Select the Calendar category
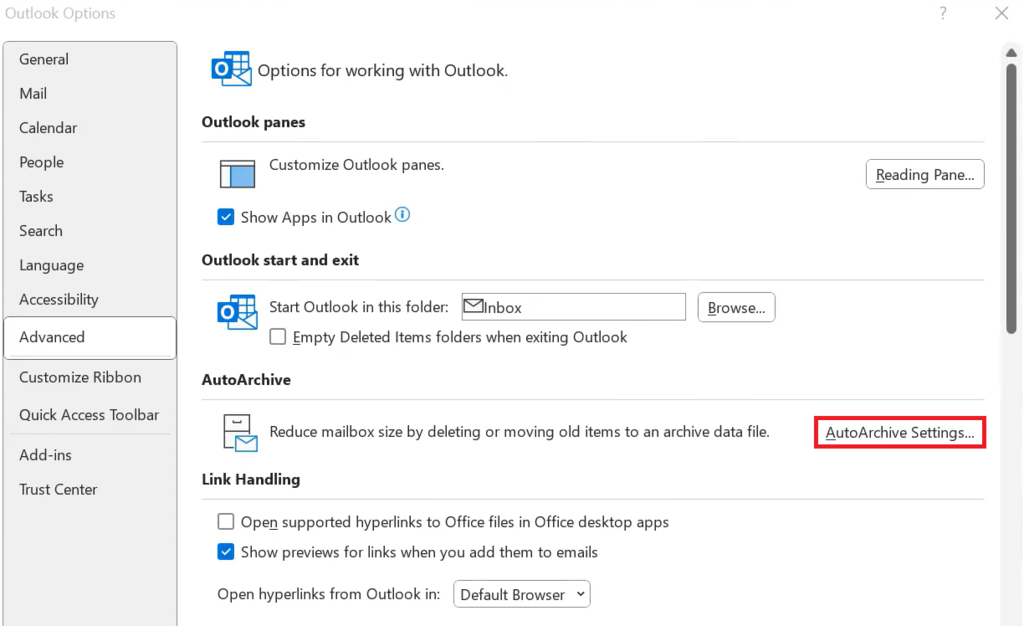1024x626 pixels. (47, 127)
